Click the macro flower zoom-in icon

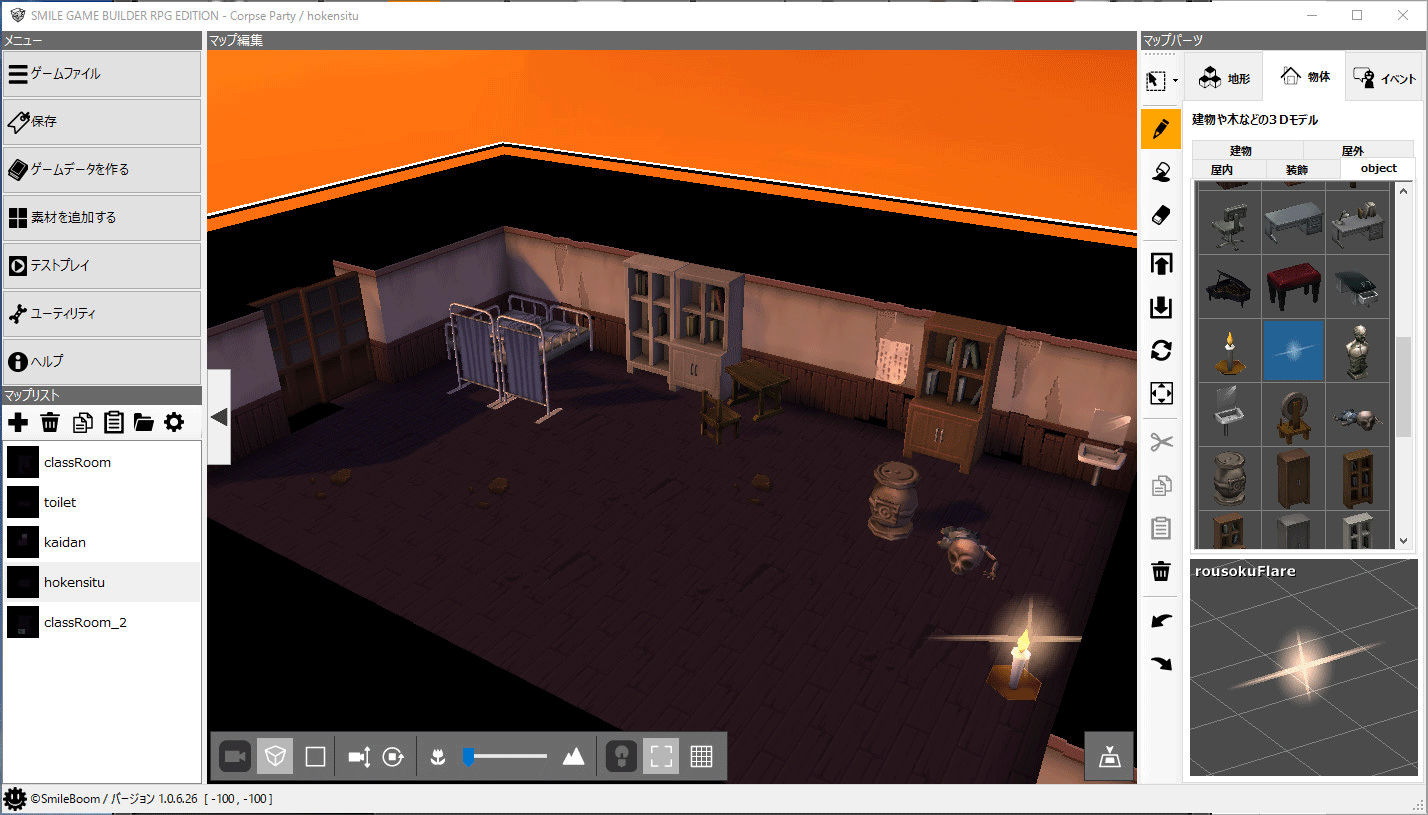coord(437,757)
